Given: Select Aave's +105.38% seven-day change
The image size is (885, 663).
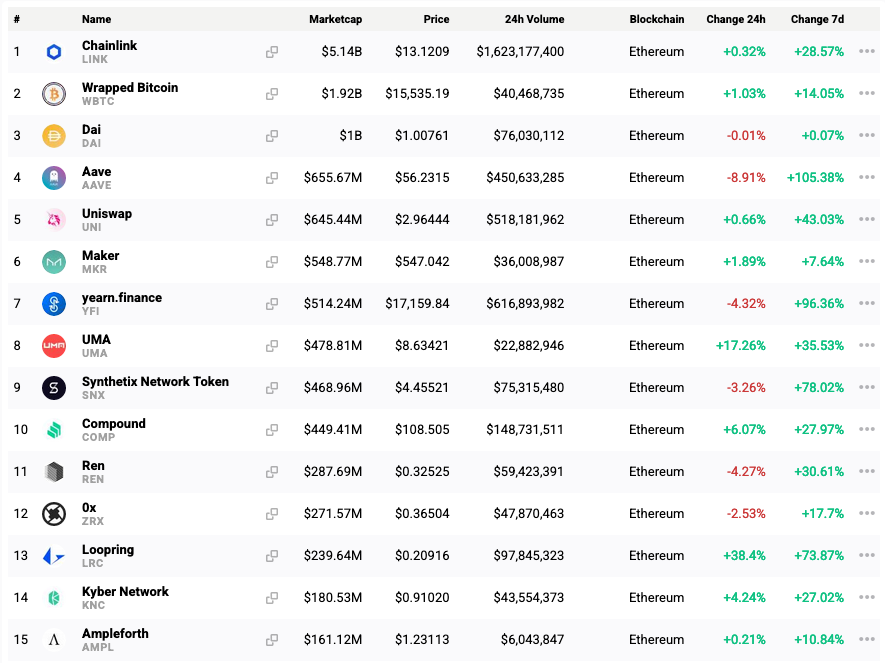Looking at the screenshot, I should [x=816, y=178].
